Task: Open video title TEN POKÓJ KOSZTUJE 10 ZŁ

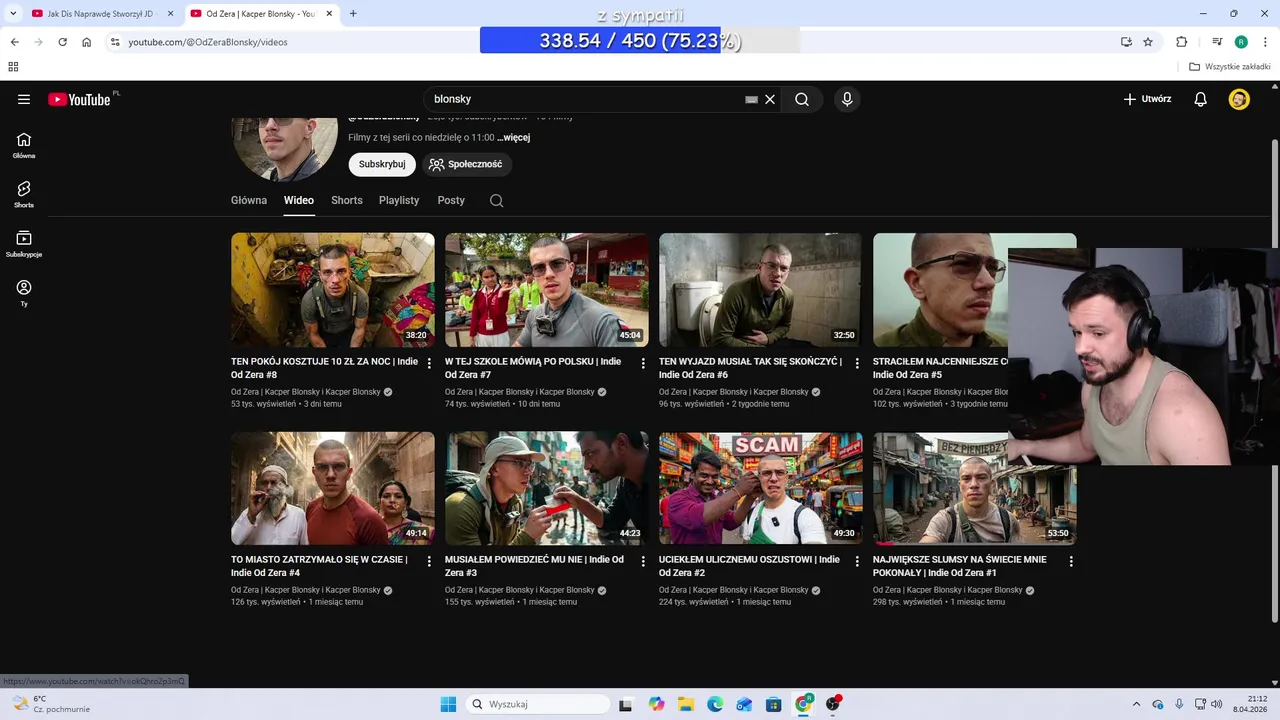Action: (324, 368)
